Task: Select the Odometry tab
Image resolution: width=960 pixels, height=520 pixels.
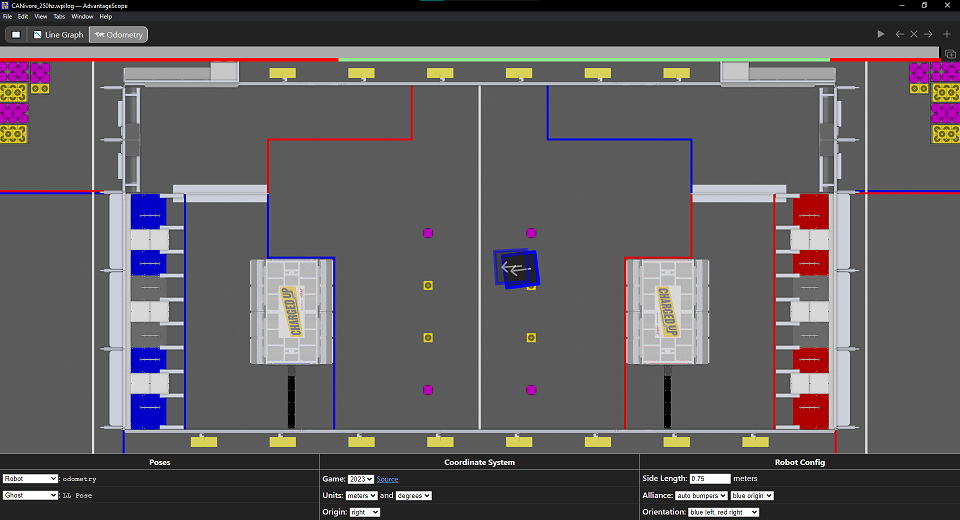Action: point(119,35)
